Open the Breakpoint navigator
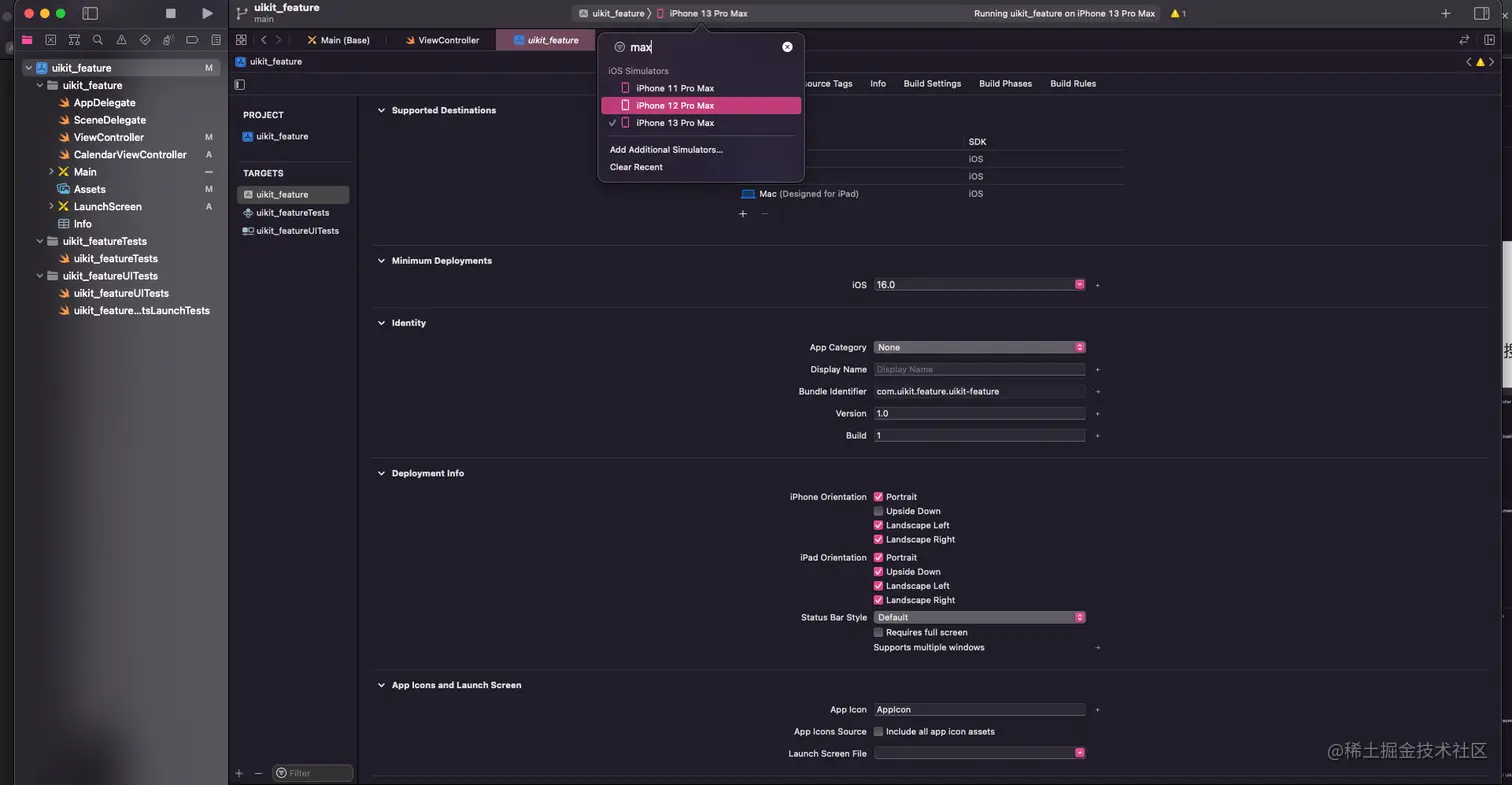This screenshot has height=785, width=1512. (x=192, y=40)
